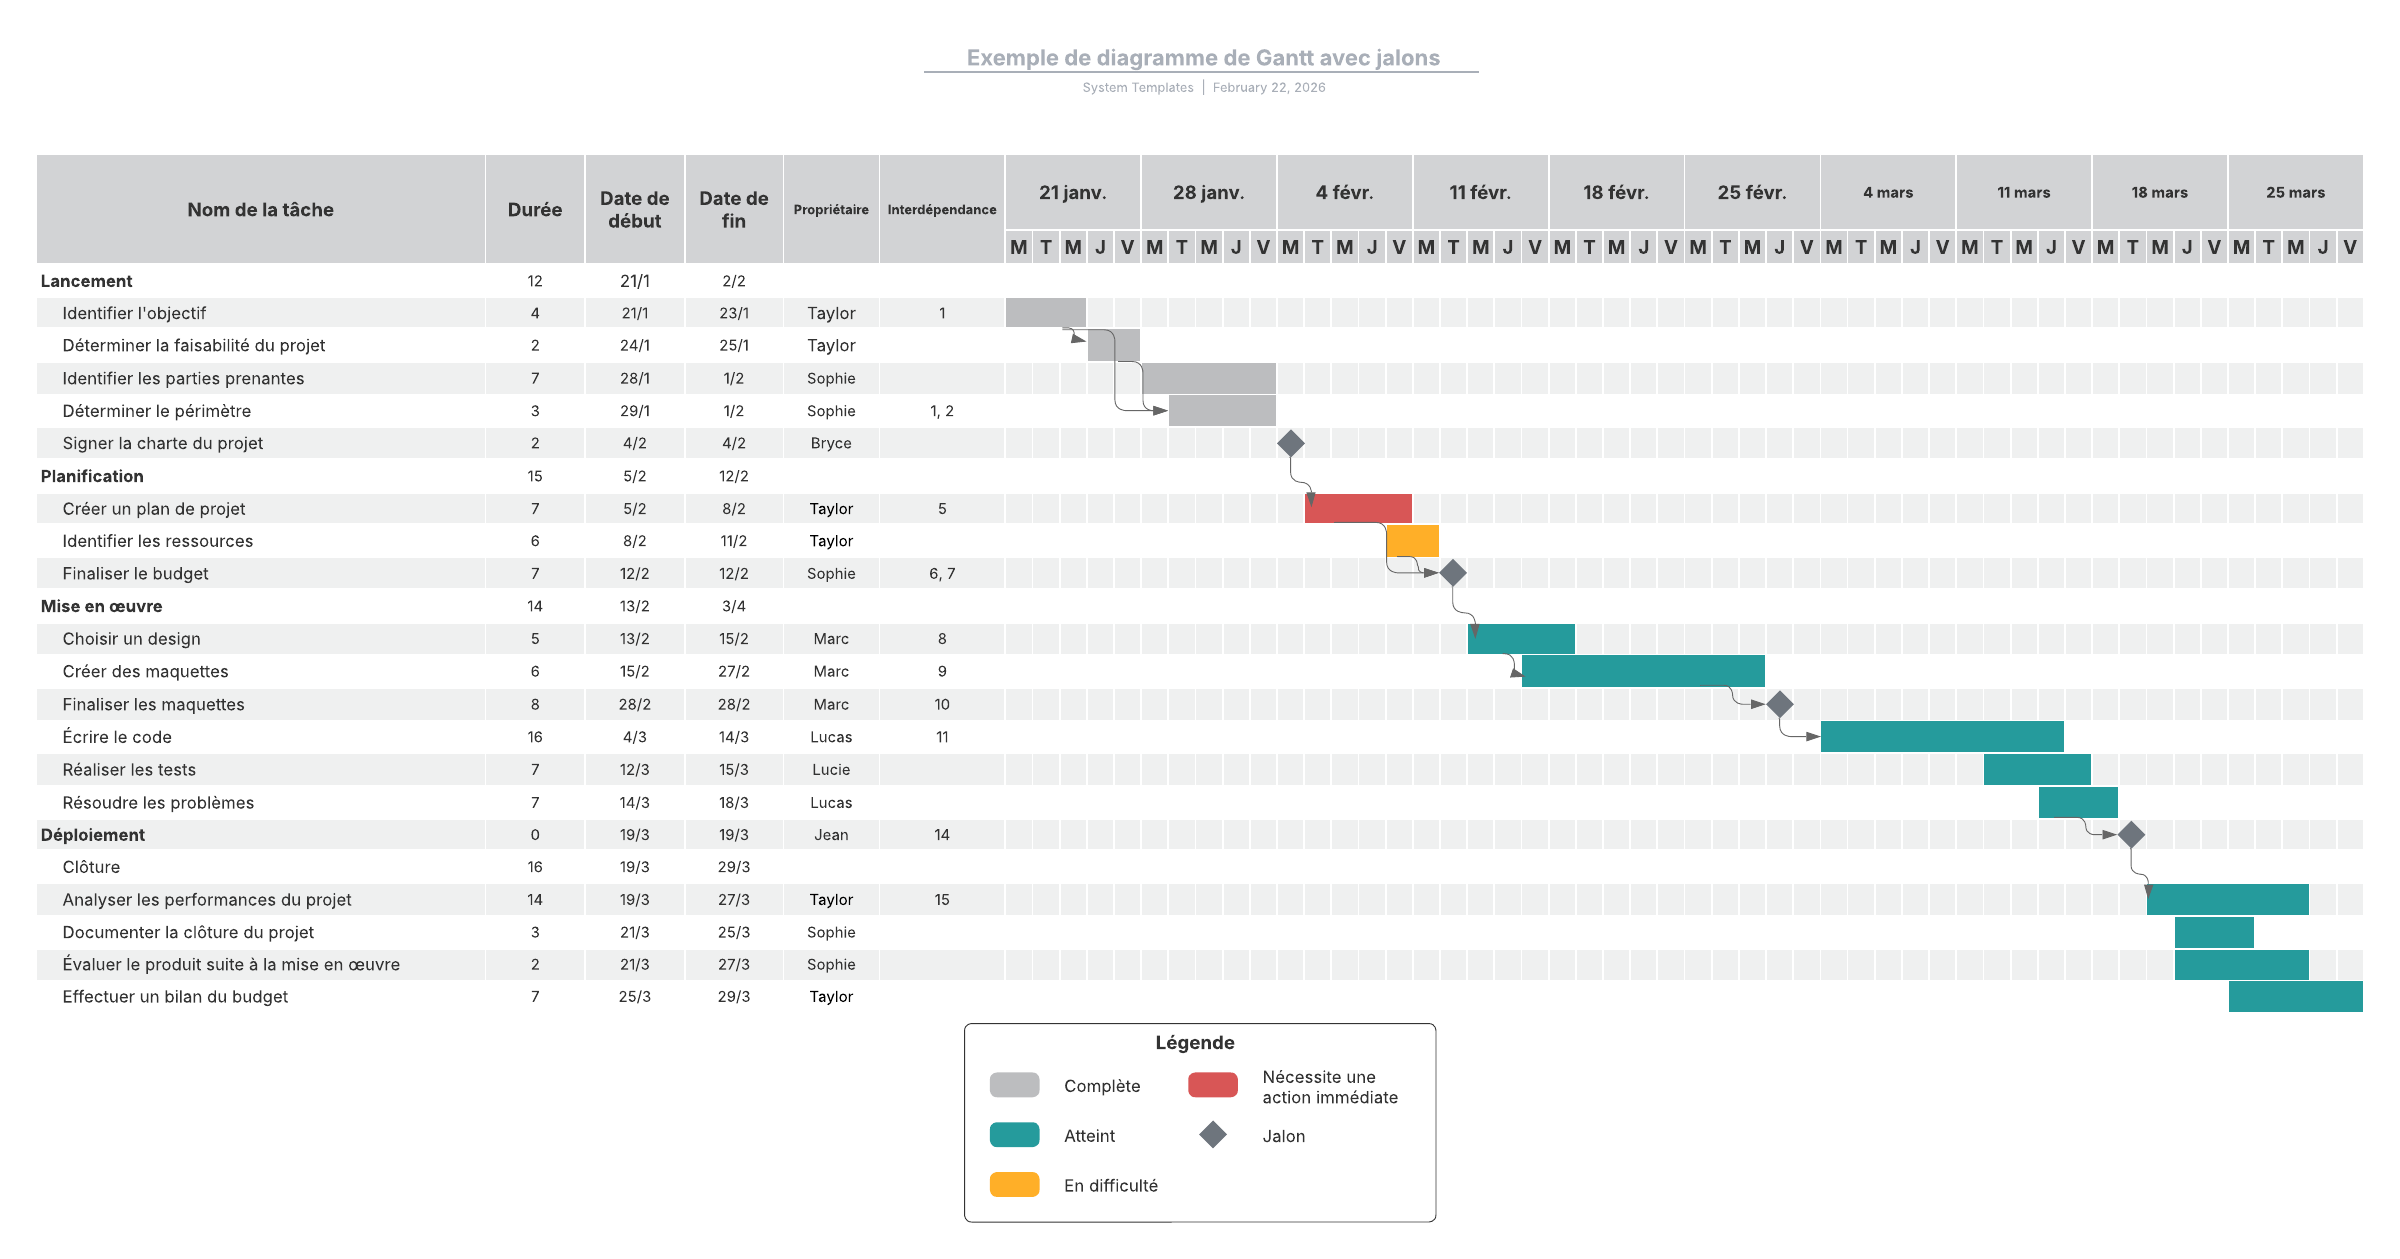The image size is (2400, 1259).
Task: Click the Signer la charte milestone diamond
Action: point(1291,443)
